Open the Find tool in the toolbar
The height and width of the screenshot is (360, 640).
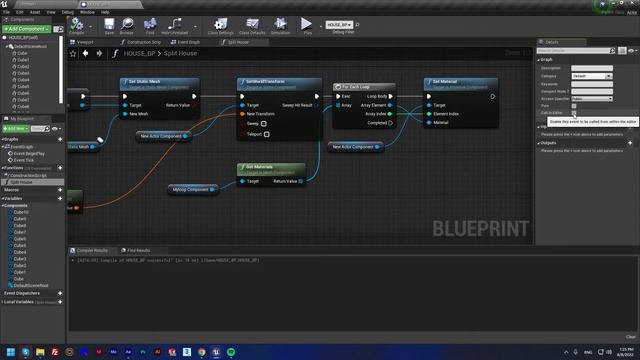point(150,26)
